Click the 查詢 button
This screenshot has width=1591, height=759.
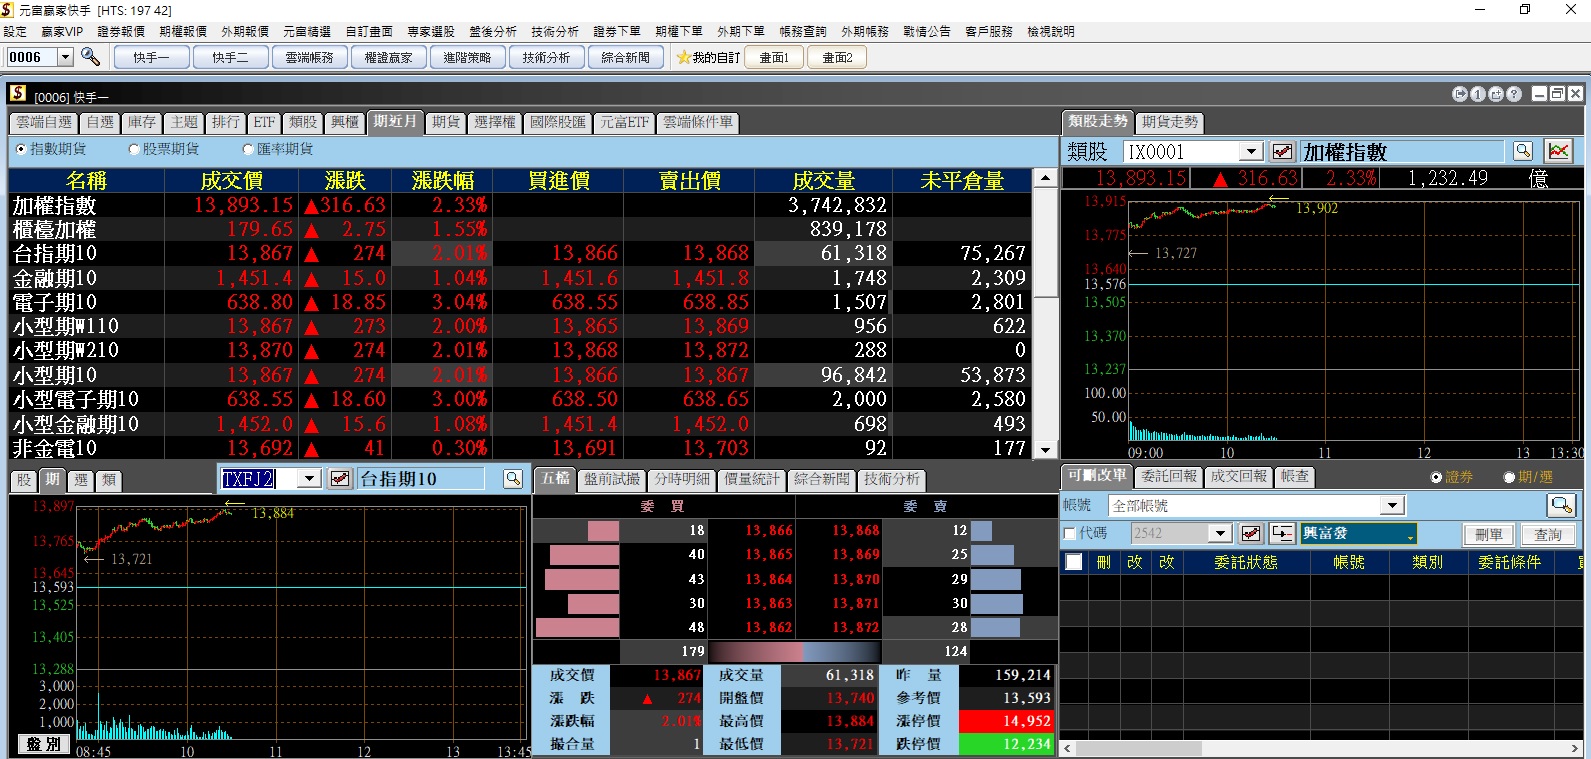1547,535
